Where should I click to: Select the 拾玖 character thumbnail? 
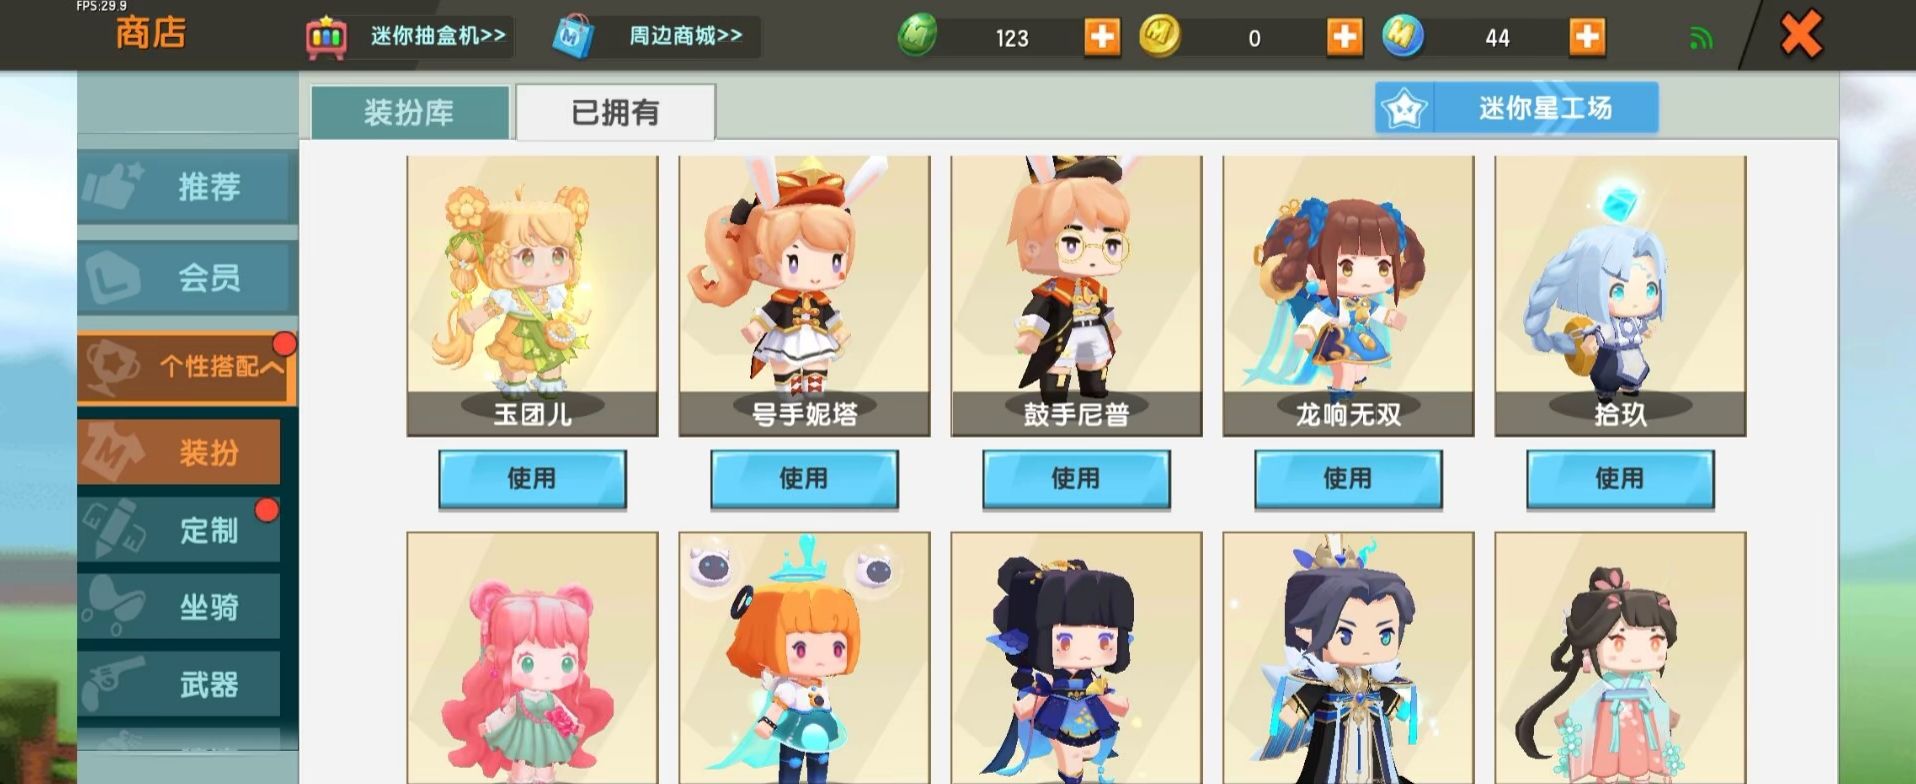[x=1620, y=296]
